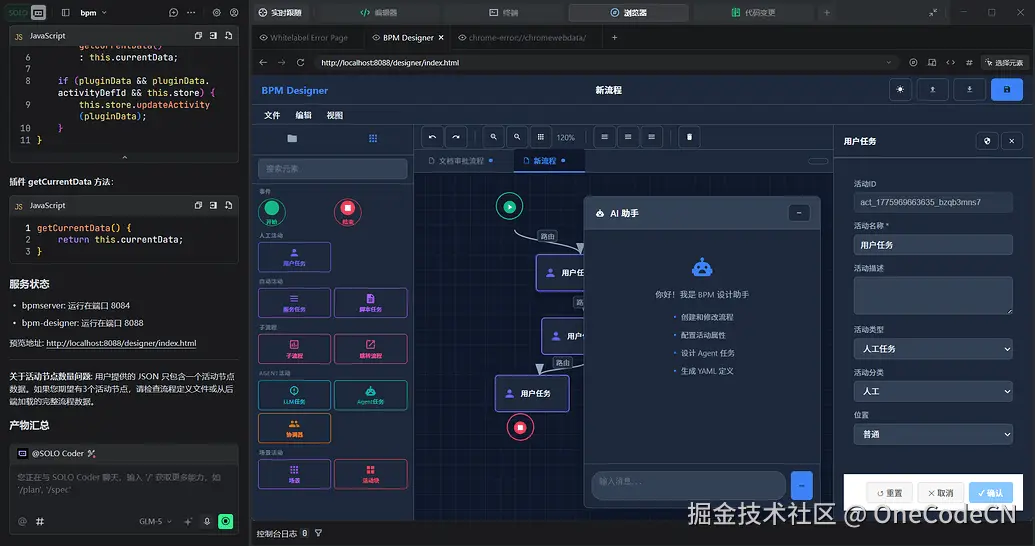Send message in AI assistant

click(x=801, y=485)
